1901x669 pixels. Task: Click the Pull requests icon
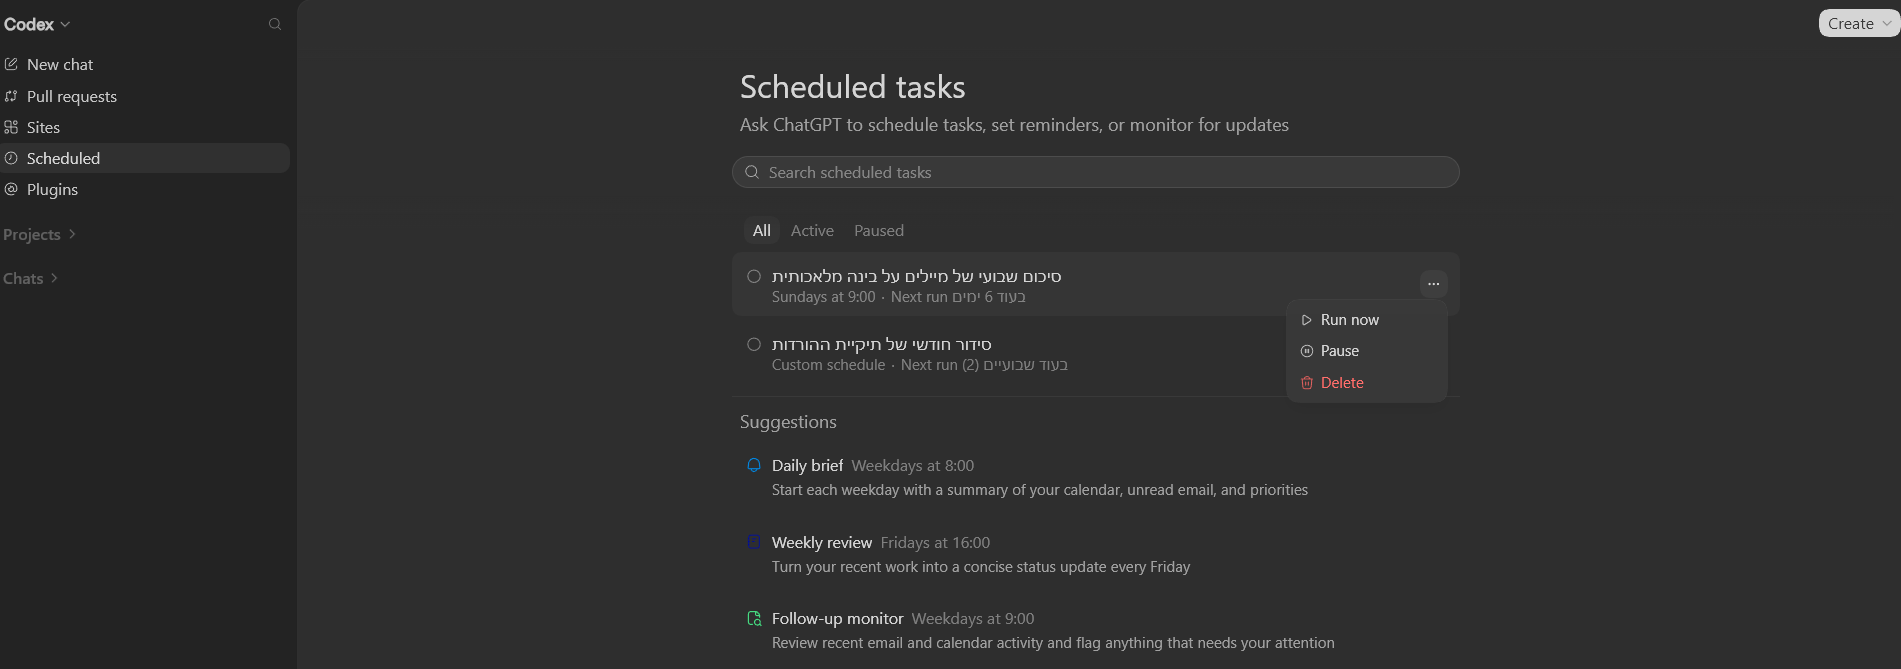[11, 96]
